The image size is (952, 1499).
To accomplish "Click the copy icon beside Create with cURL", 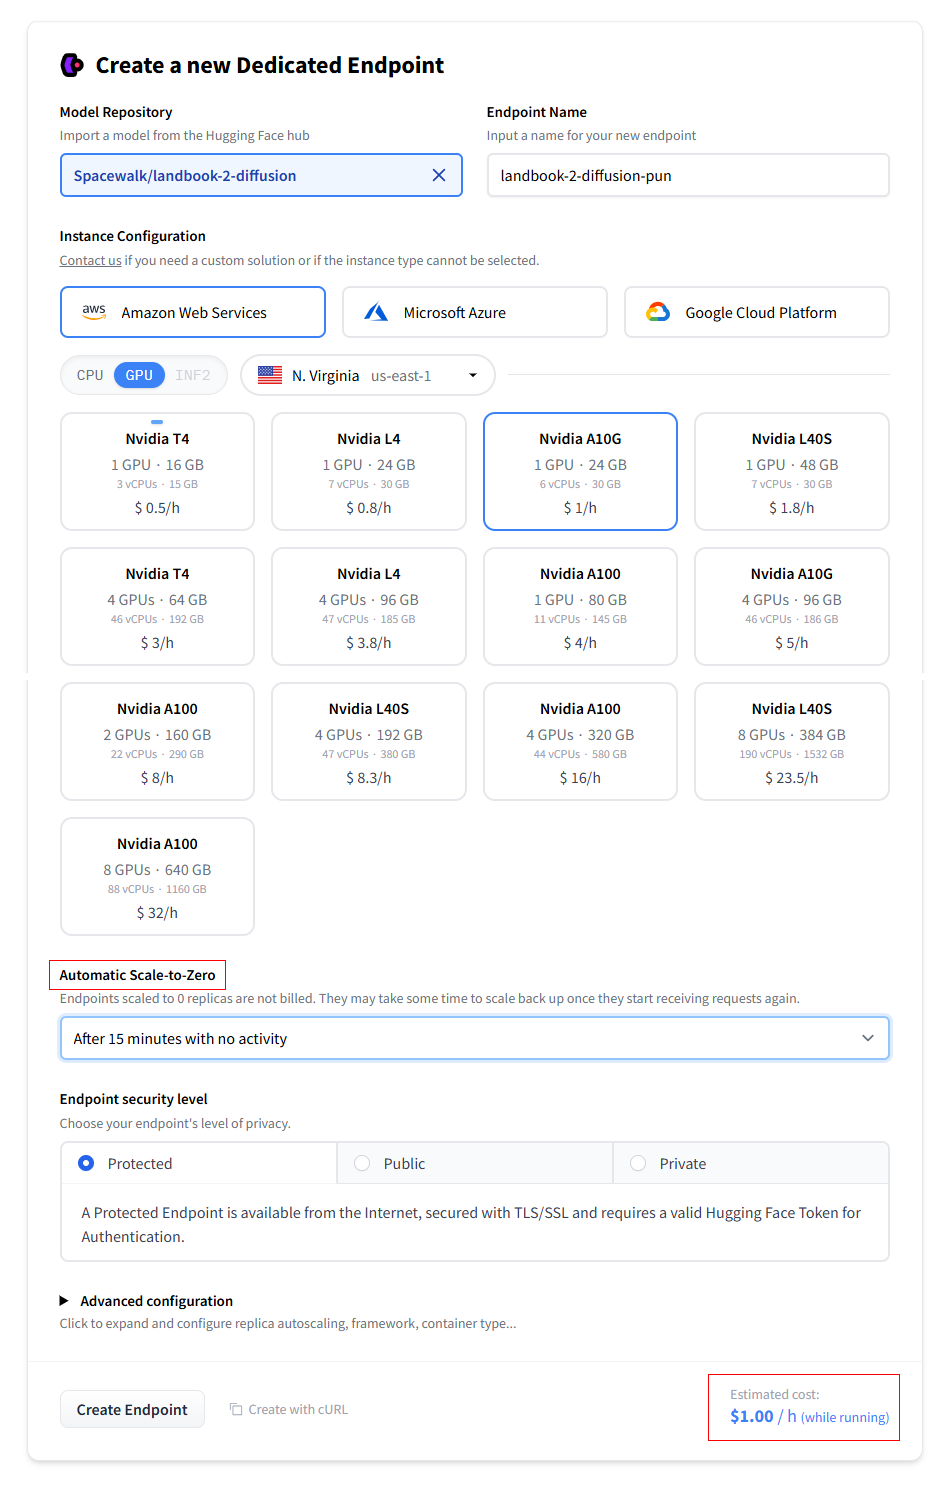I will click(236, 1410).
